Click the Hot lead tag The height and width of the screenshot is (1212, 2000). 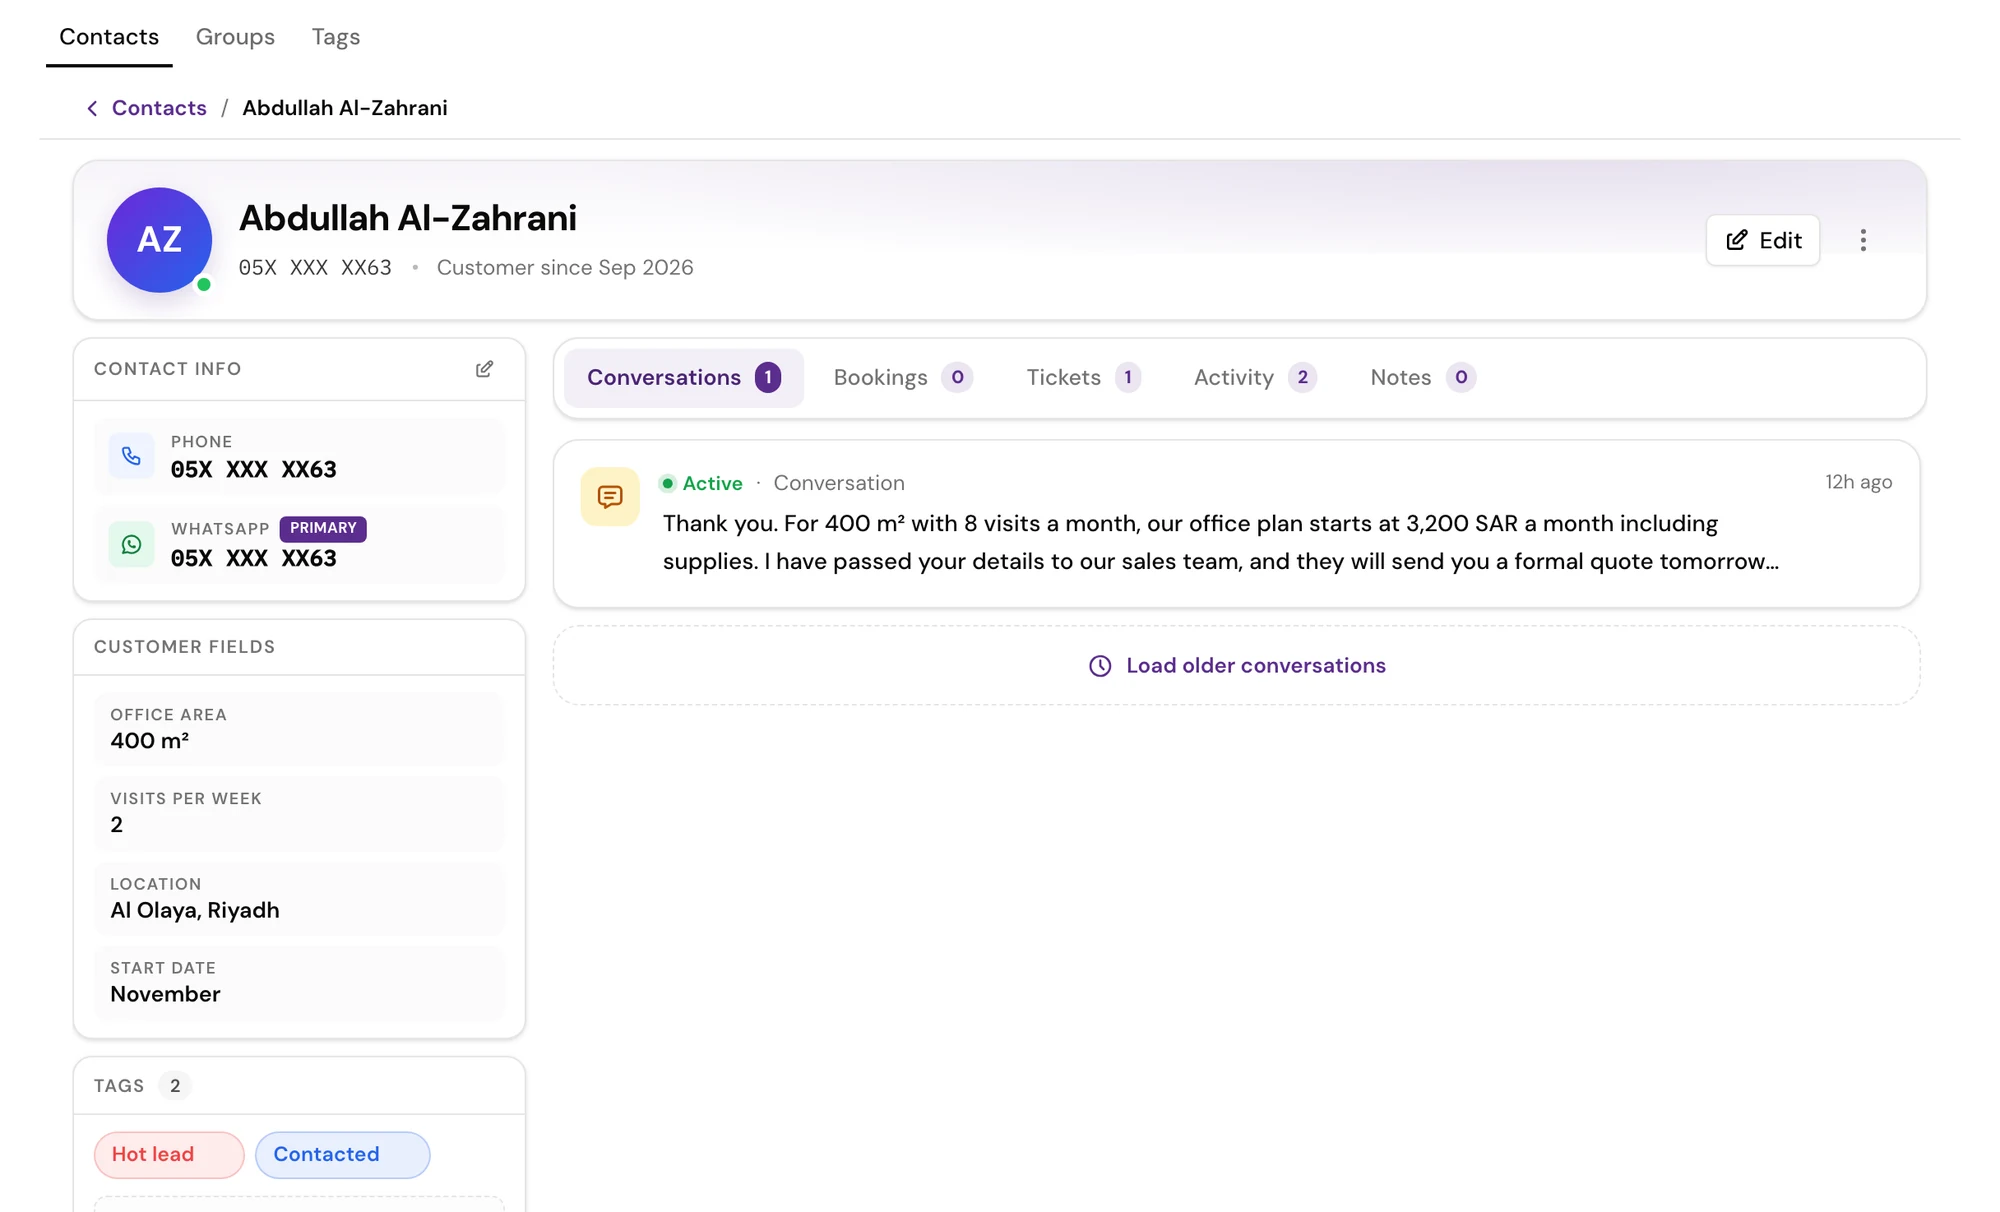pos(169,1155)
